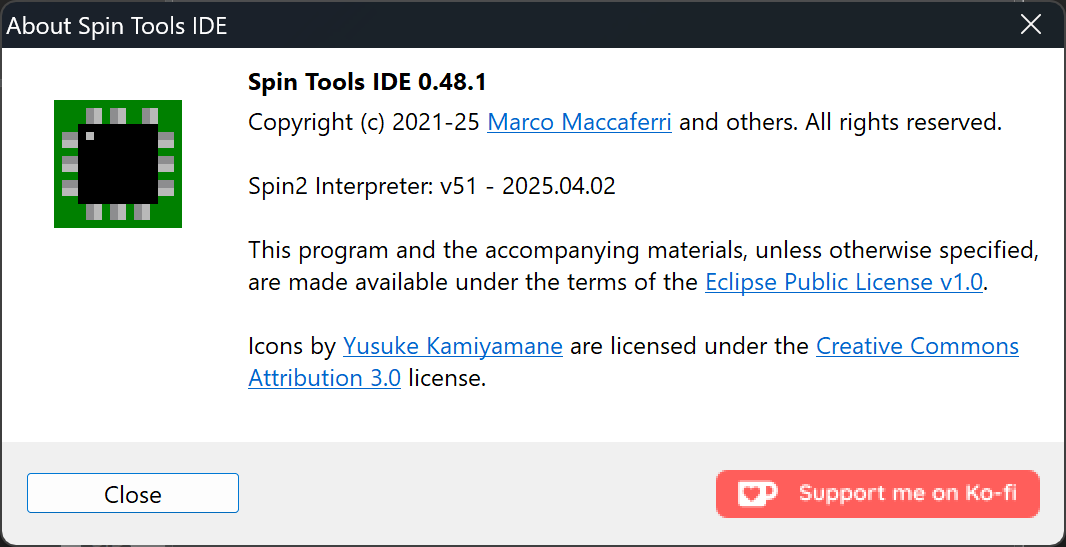The width and height of the screenshot is (1066, 547).
Task: Click the Spin Tools IDE 0.48.1 heading
Action: (x=366, y=83)
